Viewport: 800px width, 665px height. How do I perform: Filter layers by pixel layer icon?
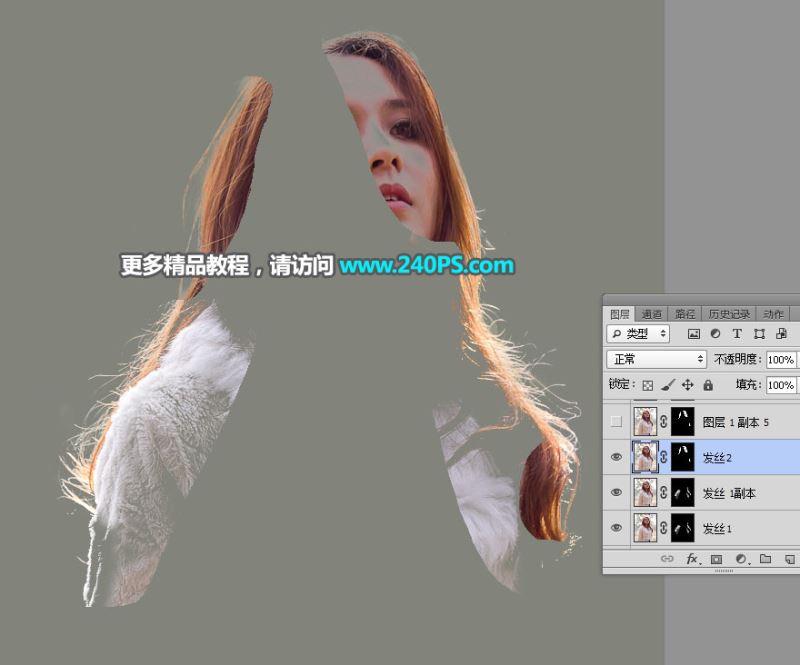point(693,334)
